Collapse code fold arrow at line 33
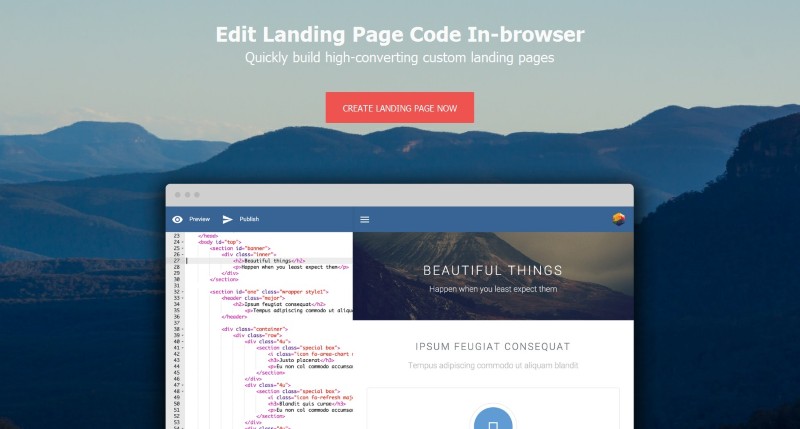The width and height of the screenshot is (800, 429). pyautogui.click(x=183, y=298)
